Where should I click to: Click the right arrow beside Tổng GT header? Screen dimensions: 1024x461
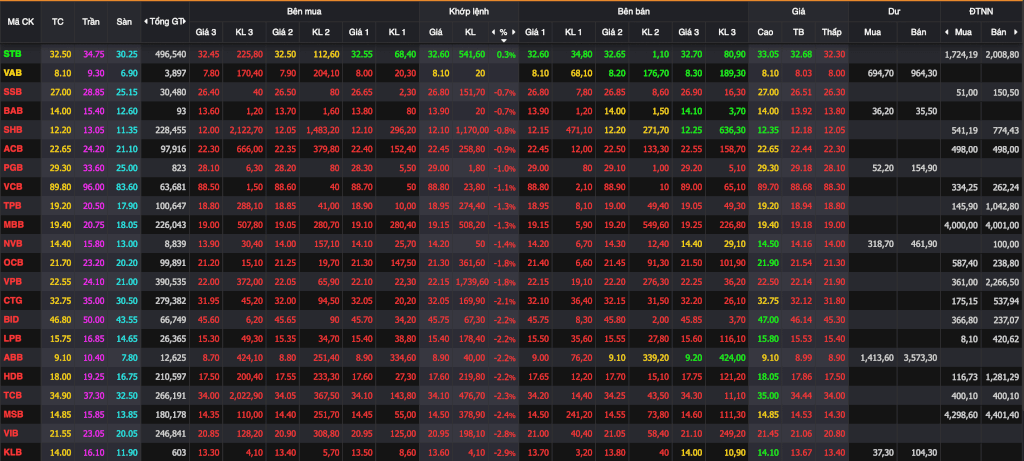point(185,22)
